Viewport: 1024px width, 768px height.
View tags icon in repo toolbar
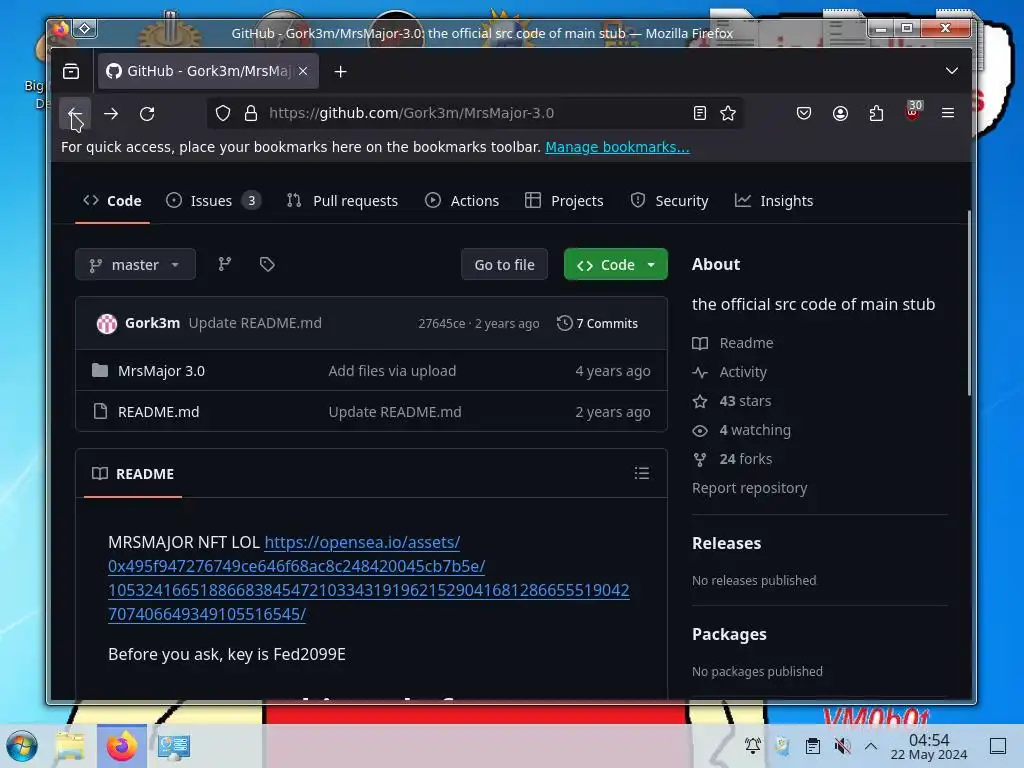point(267,264)
